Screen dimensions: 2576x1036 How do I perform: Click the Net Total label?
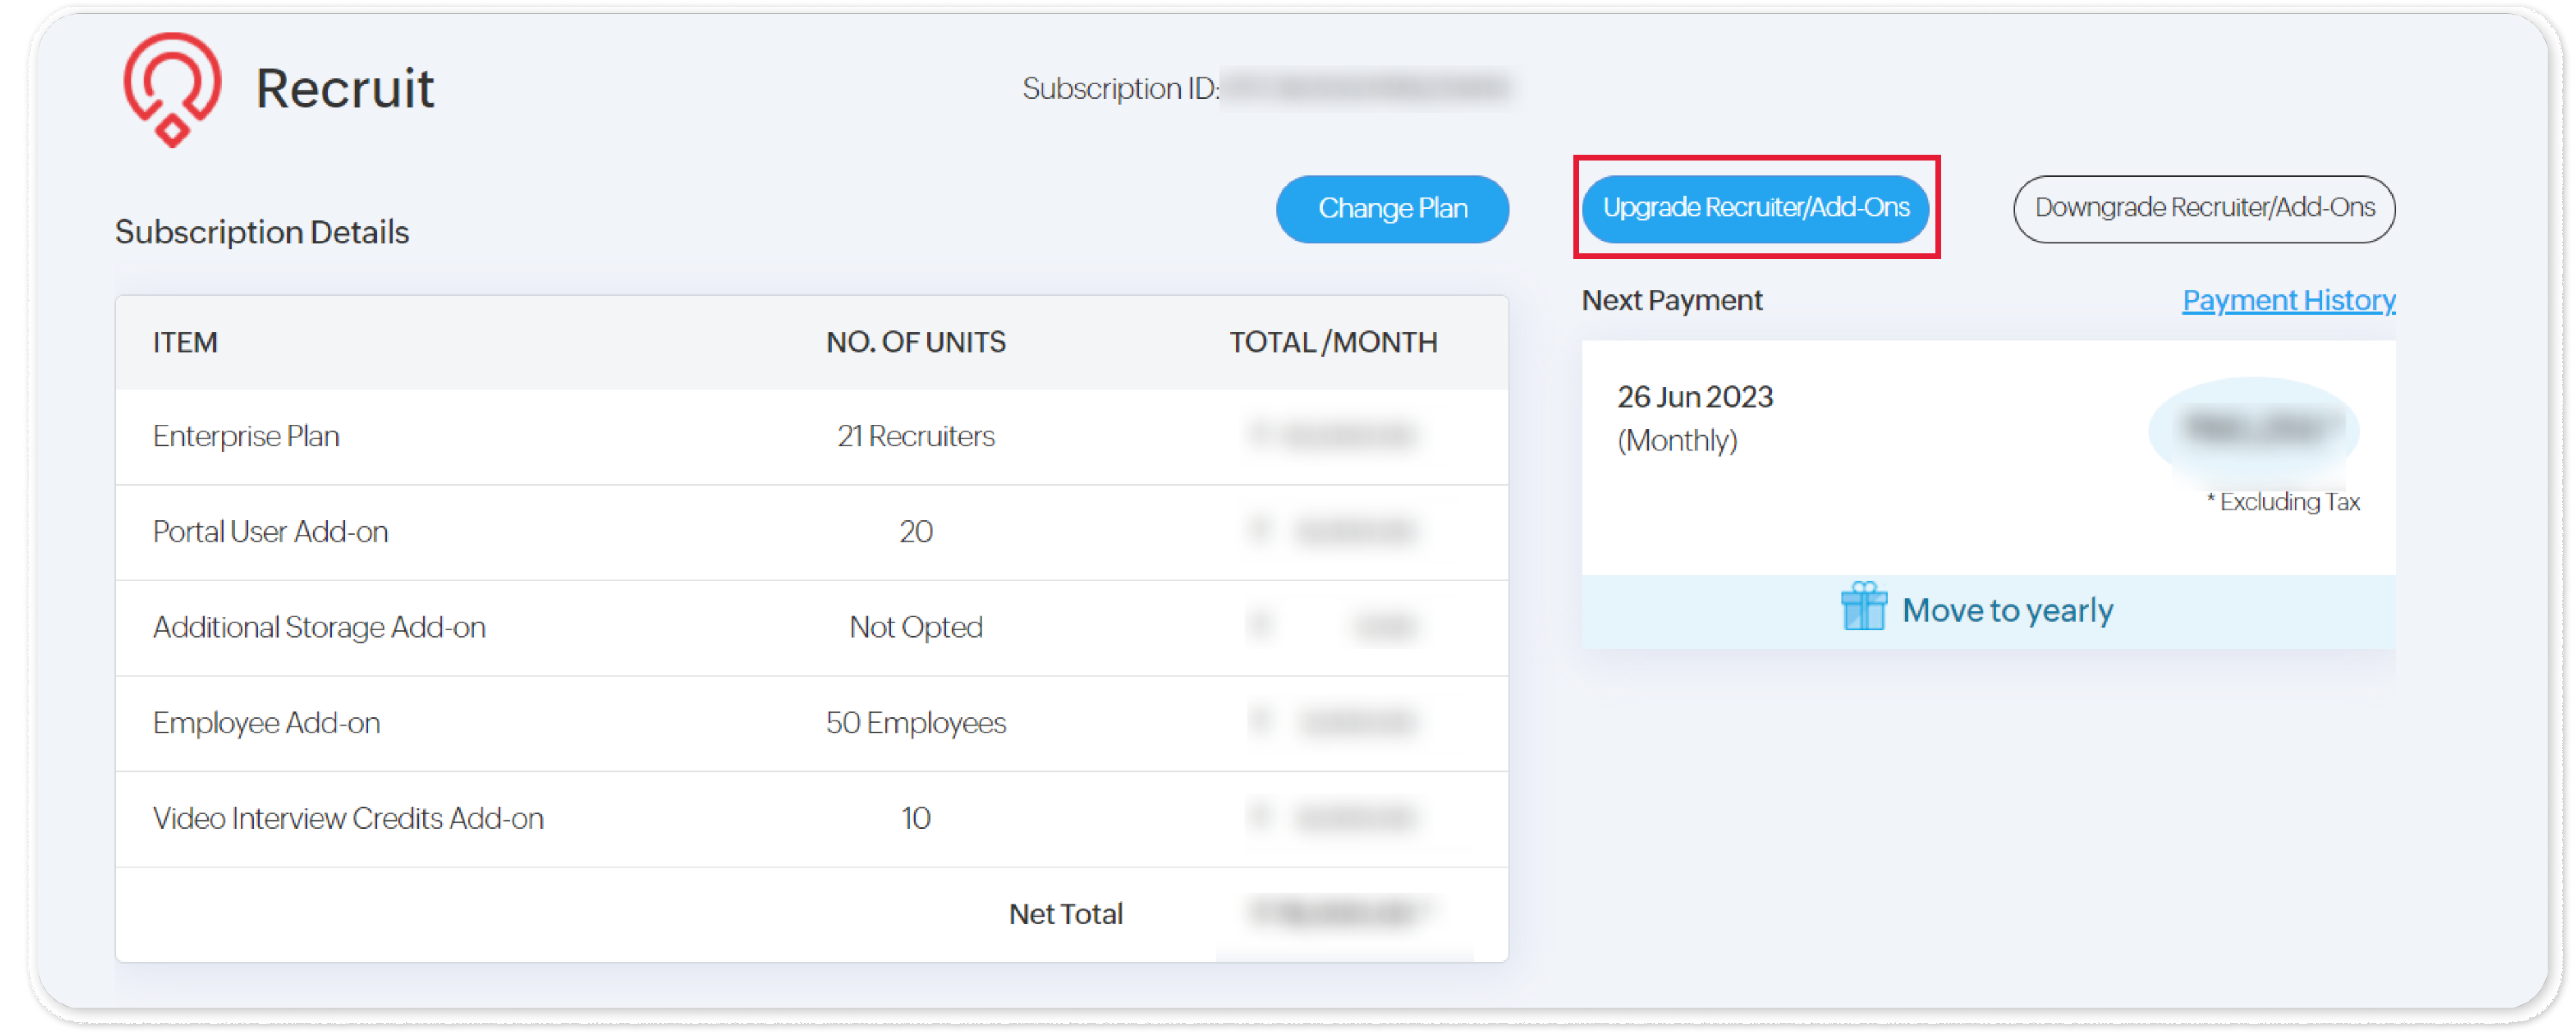(1065, 913)
